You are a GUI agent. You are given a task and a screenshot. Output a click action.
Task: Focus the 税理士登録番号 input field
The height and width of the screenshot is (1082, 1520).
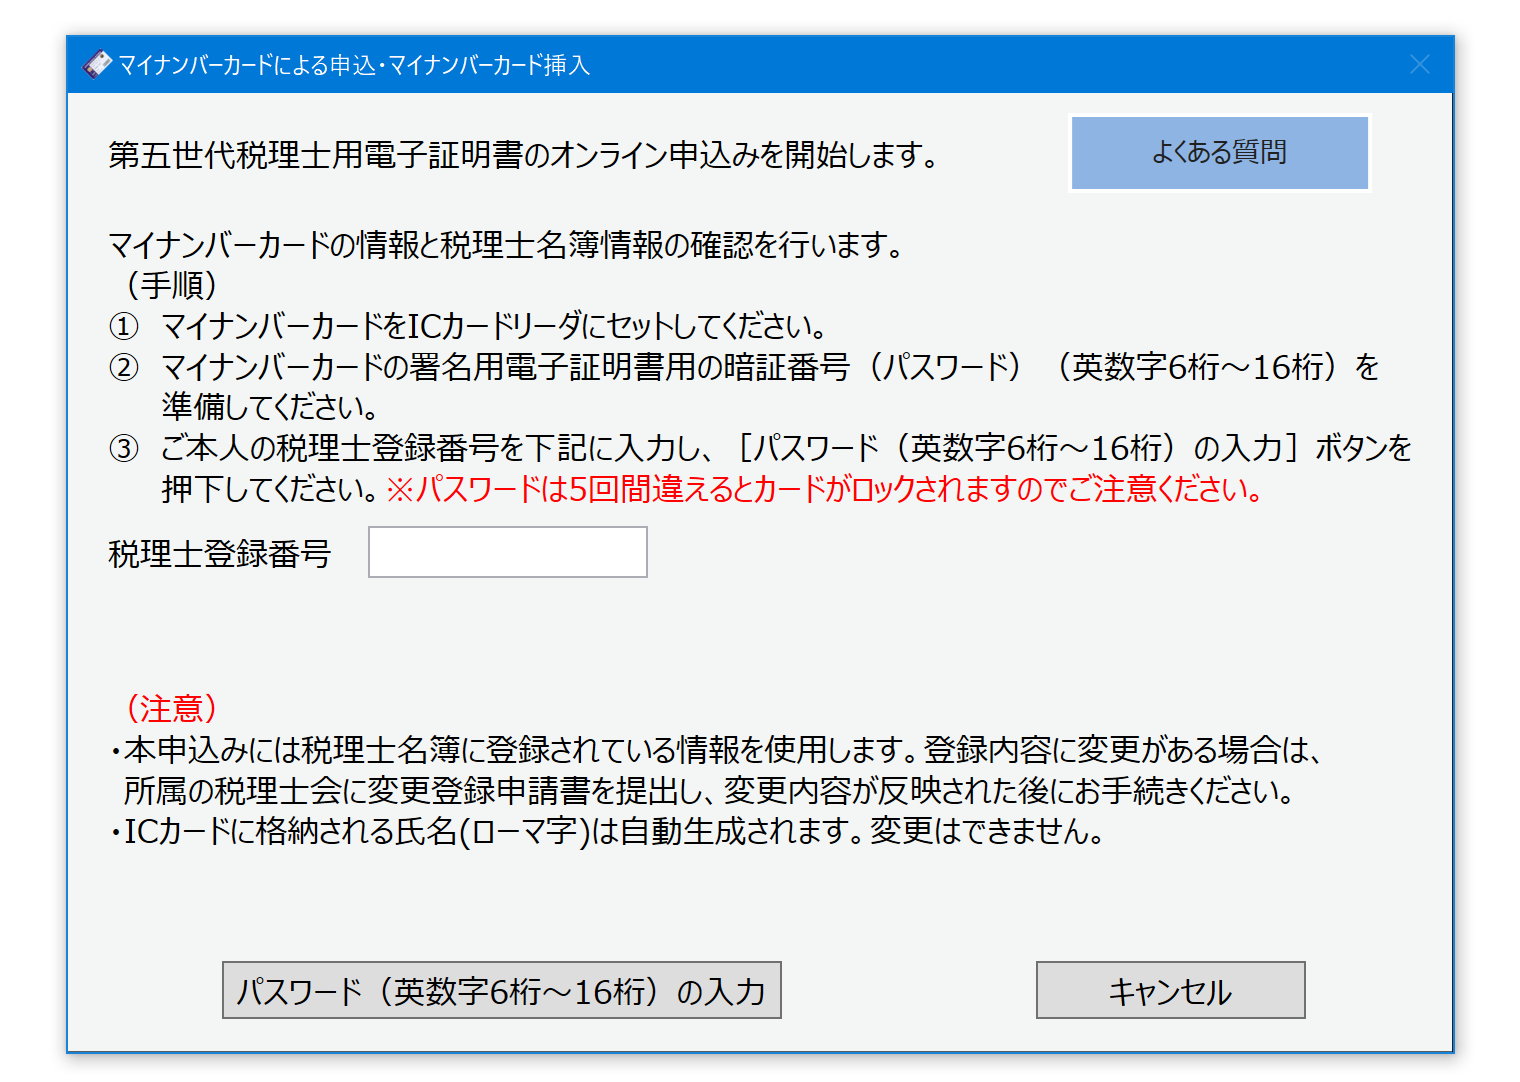(507, 552)
